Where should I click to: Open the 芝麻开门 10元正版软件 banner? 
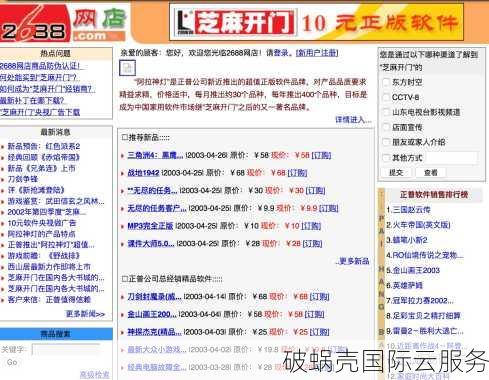pos(316,22)
